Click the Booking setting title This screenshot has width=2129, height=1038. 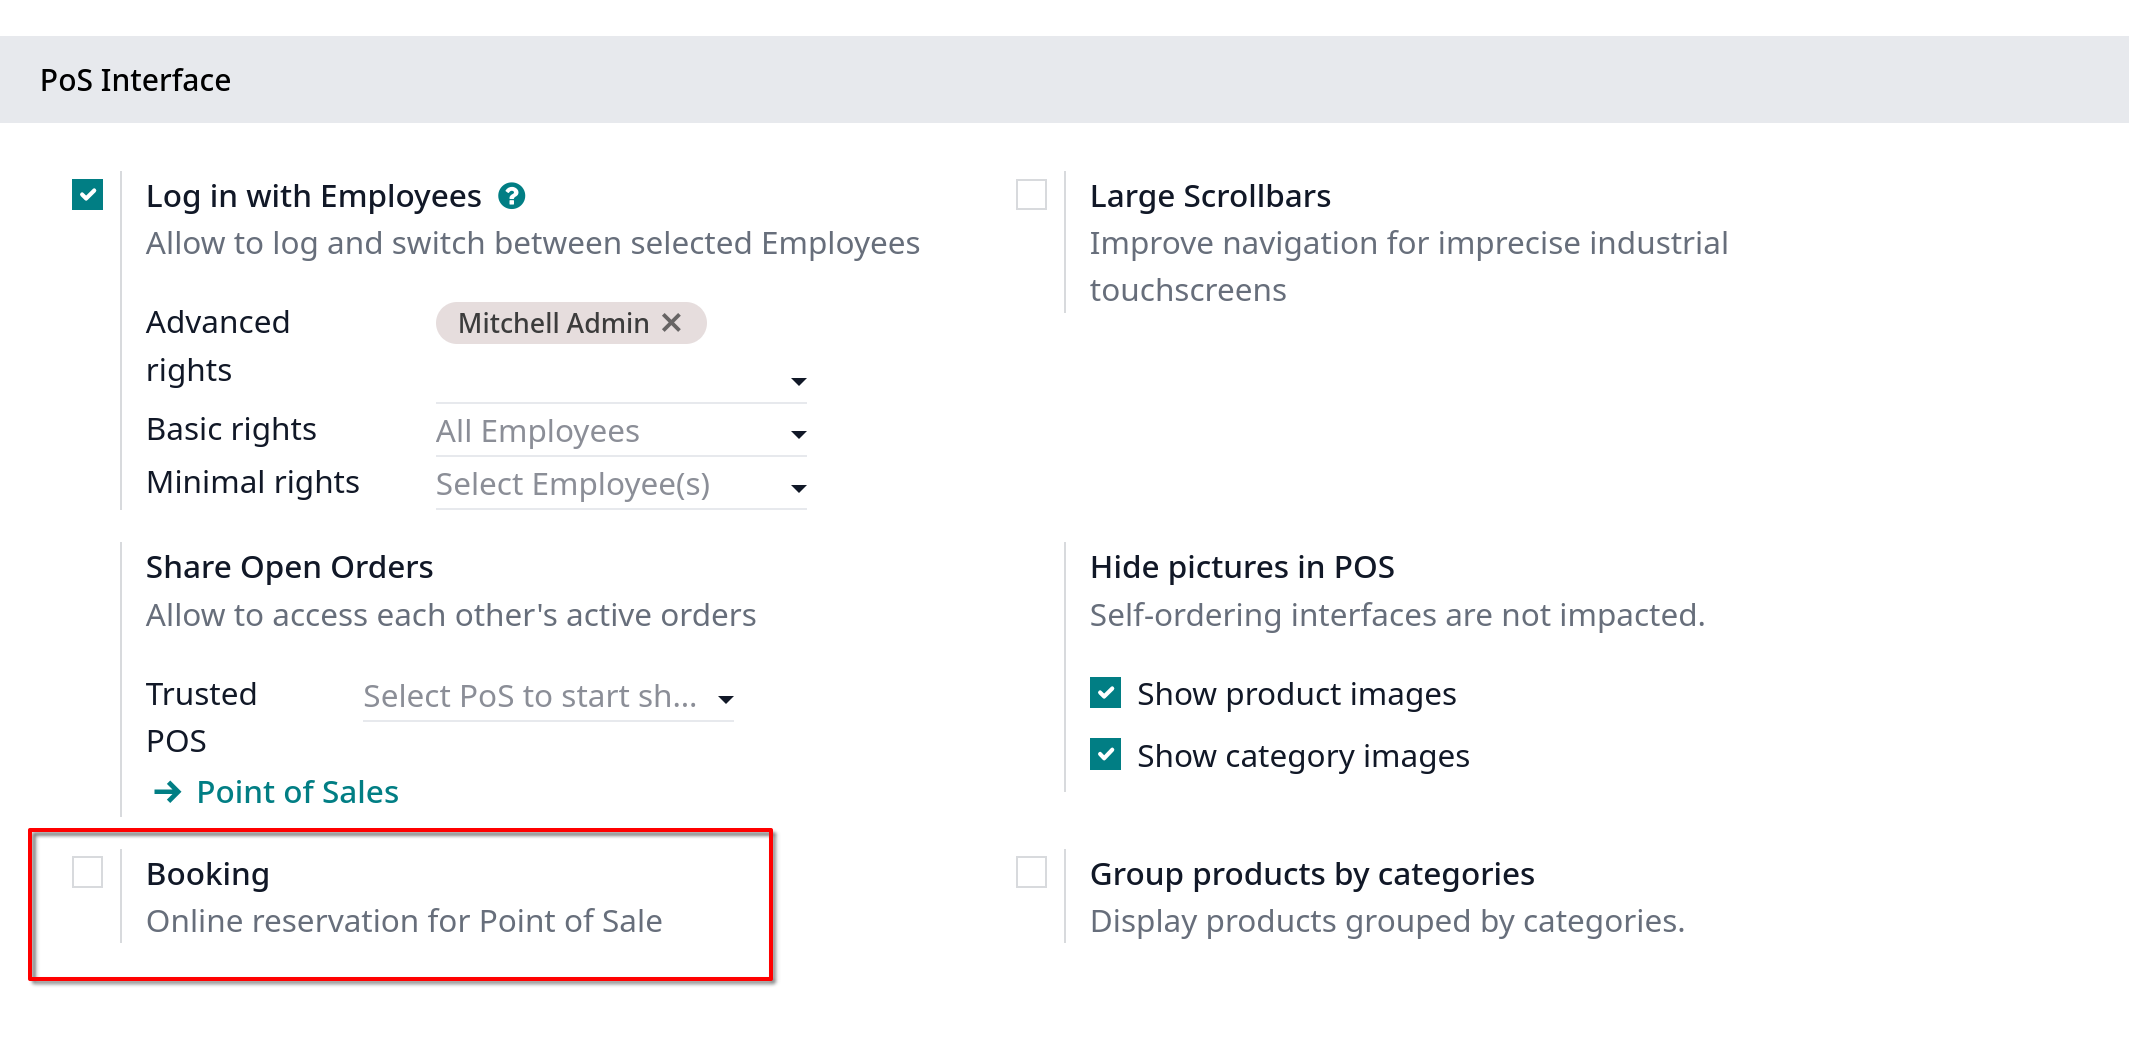click(x=208, y=874)
